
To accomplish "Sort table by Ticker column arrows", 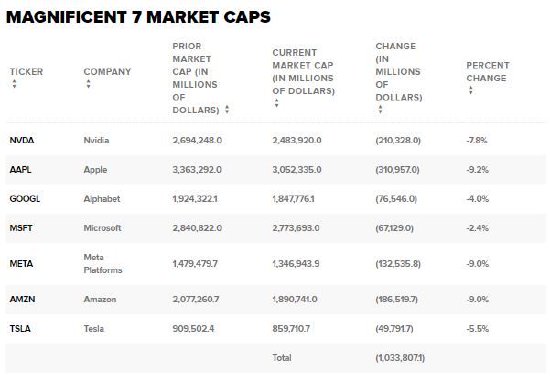I will point(14,84).
